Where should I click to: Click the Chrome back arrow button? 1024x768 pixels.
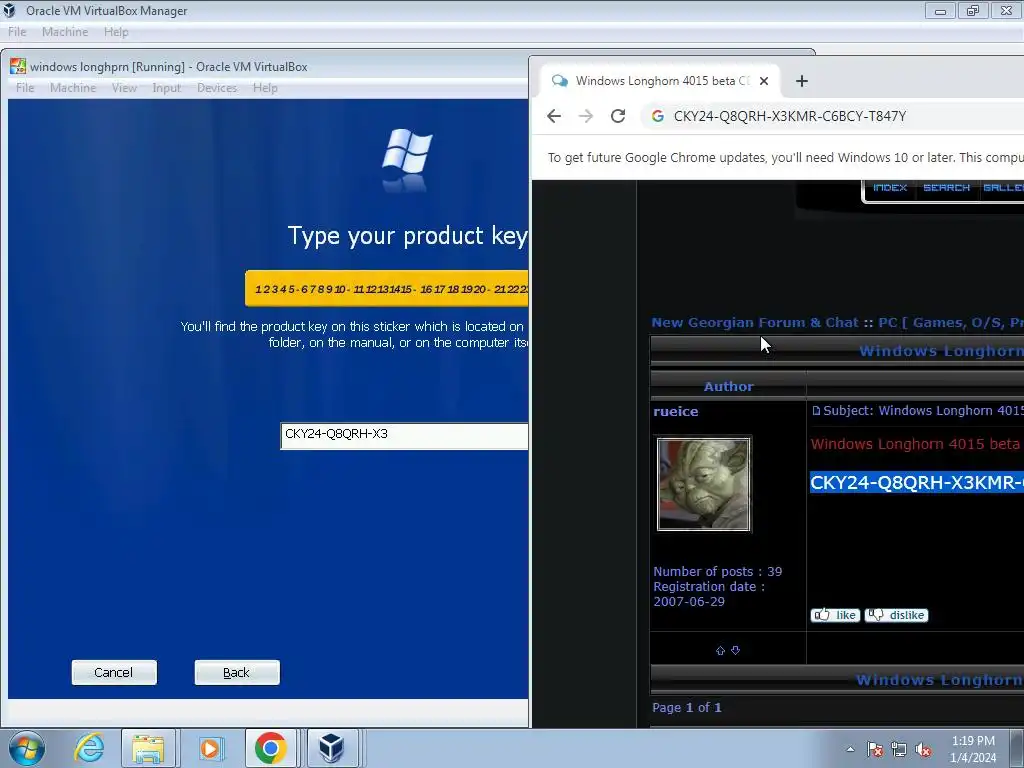554,116
